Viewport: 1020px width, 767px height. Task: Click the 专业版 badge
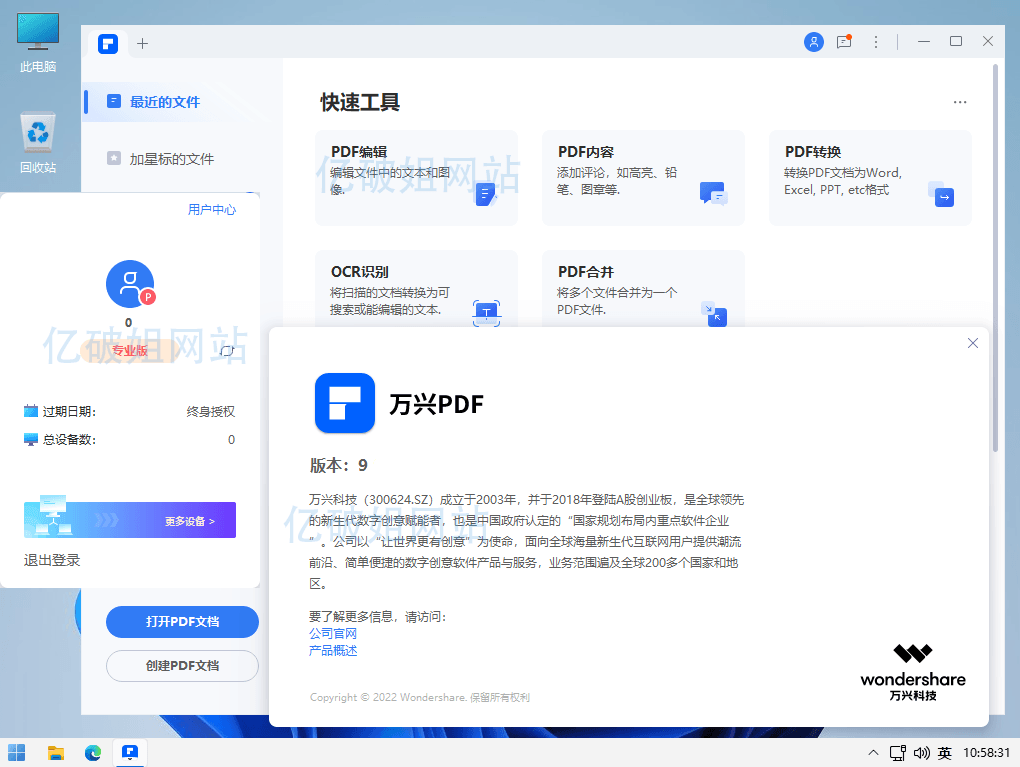tap(129, 351)
